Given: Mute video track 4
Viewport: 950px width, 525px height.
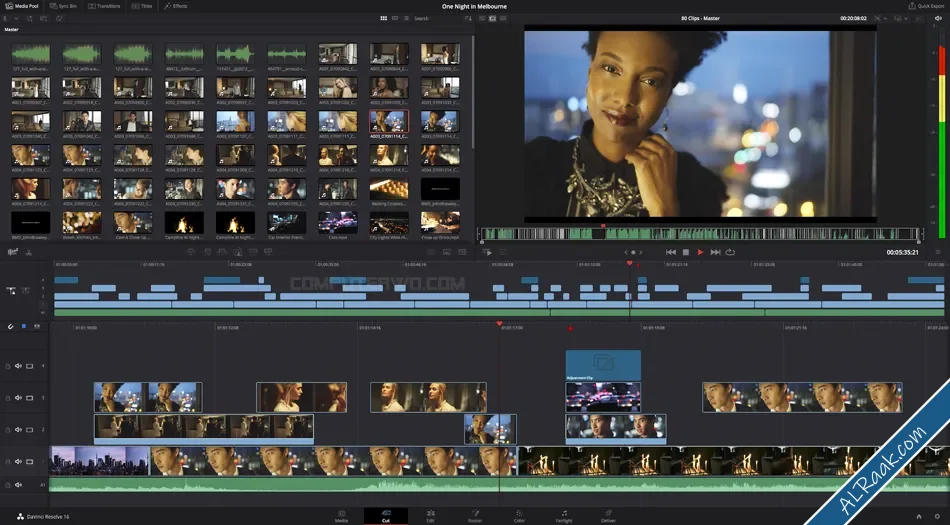Looking at the screenshot, I should [18, 366].
